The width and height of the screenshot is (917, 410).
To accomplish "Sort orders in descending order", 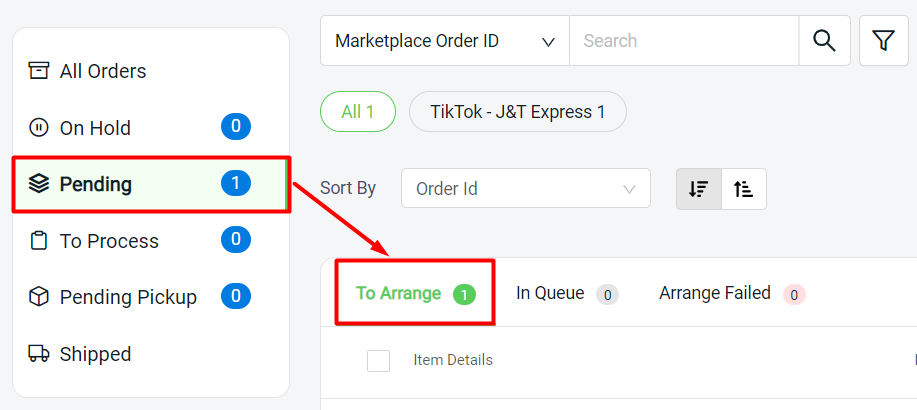I will (x=699, y=189).
